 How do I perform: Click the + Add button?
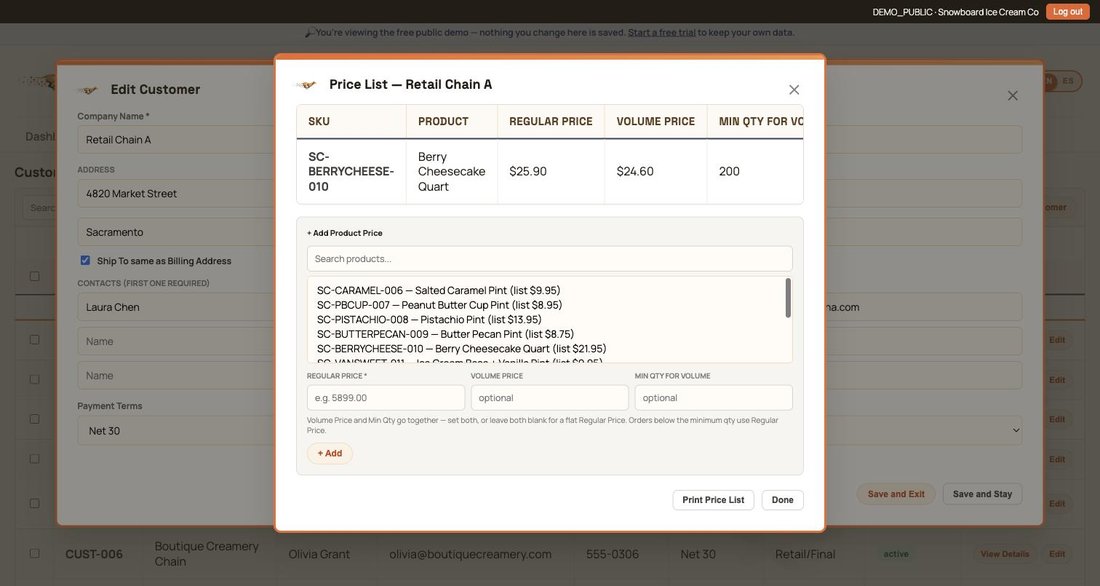tap(330, 453)
